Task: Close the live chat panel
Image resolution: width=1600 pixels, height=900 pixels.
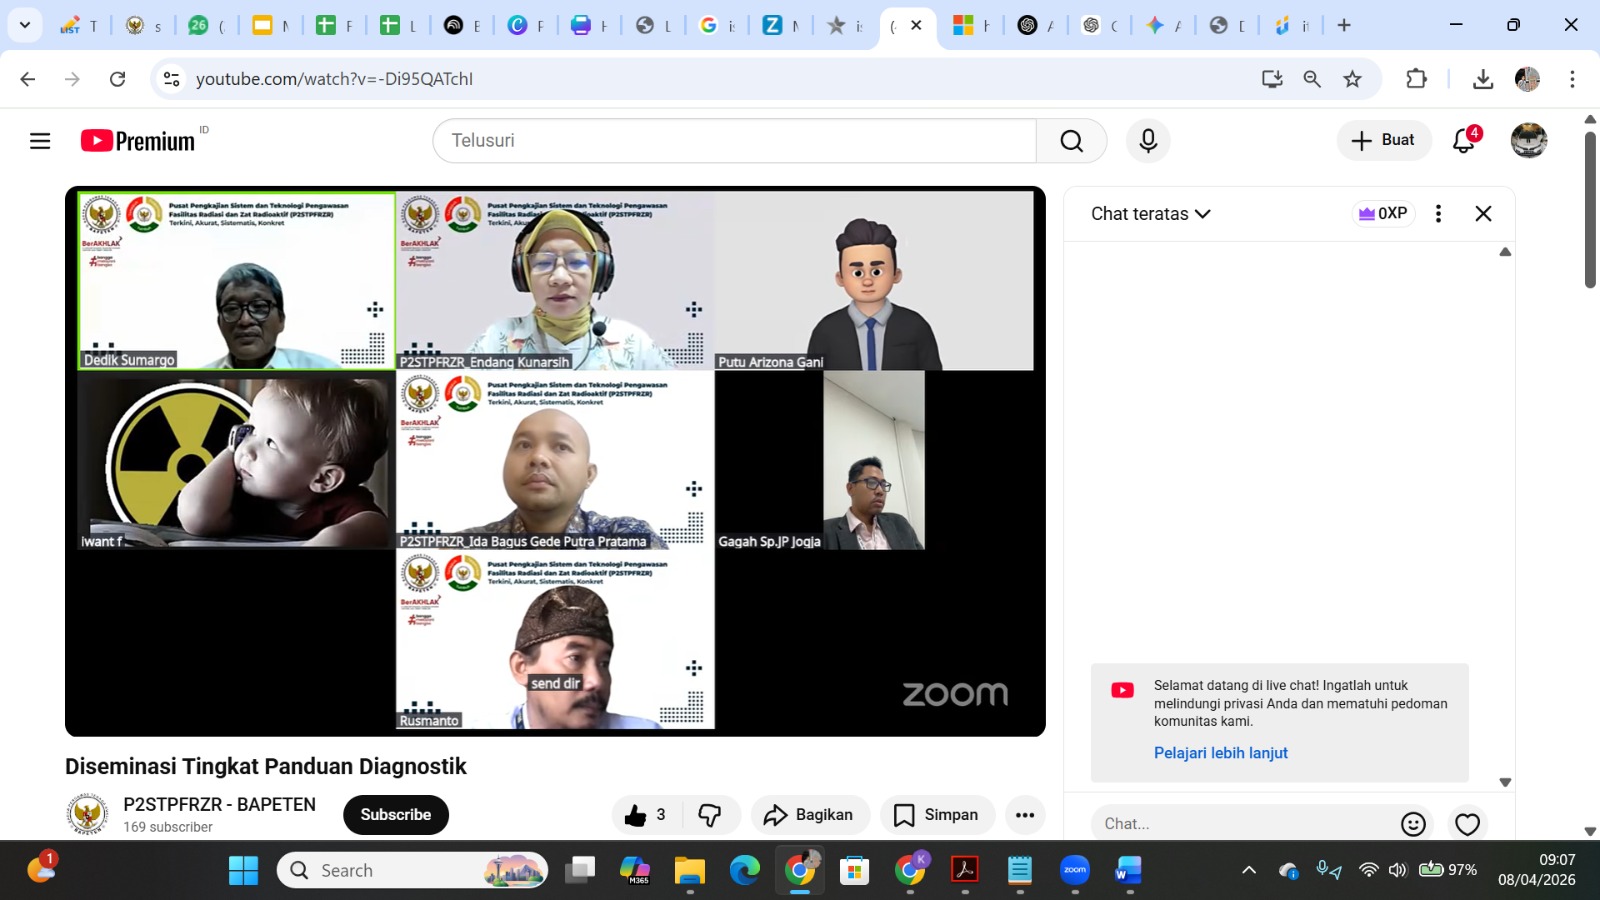Action: (1483, 214)
